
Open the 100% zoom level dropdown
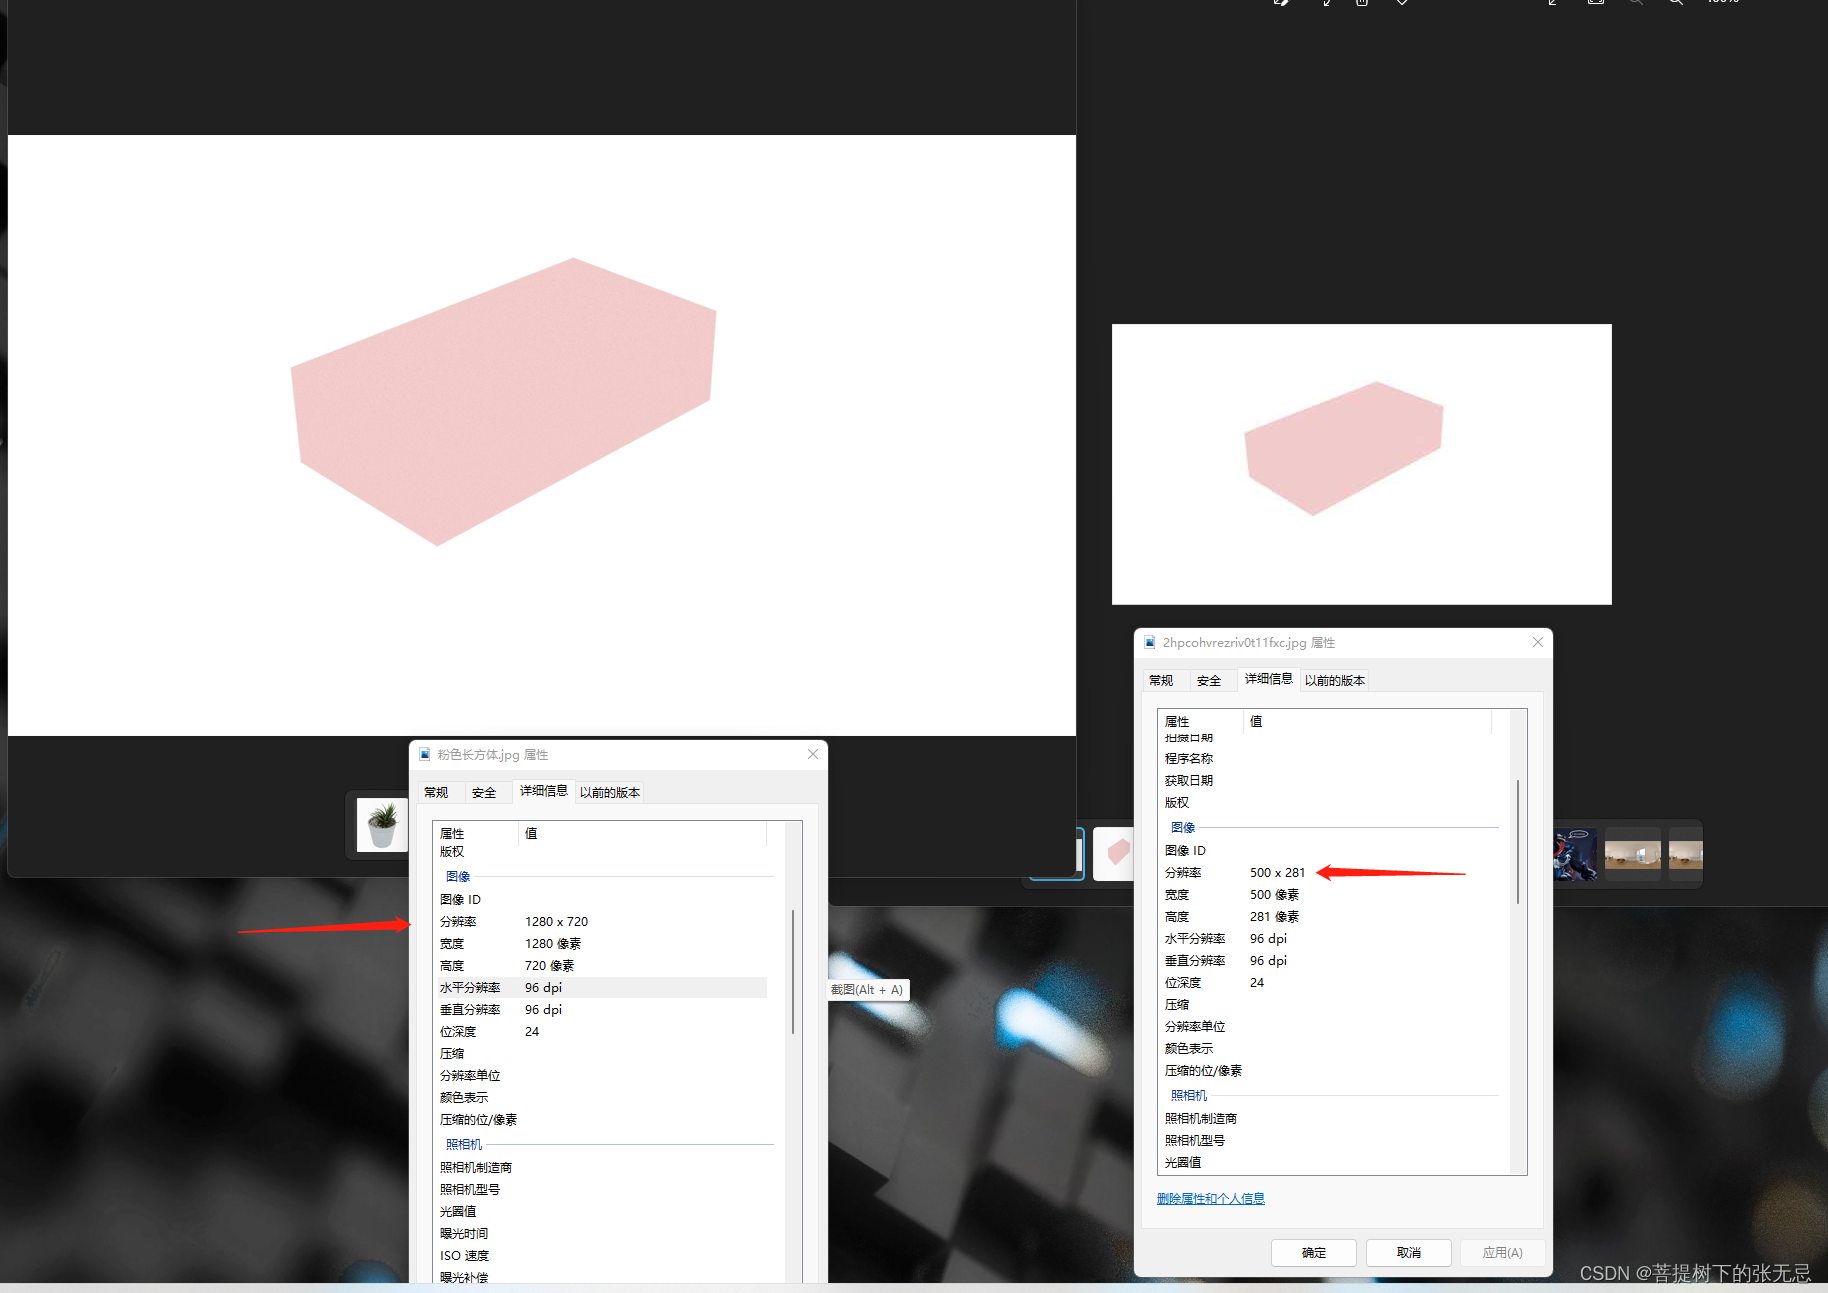(1723, 4)
